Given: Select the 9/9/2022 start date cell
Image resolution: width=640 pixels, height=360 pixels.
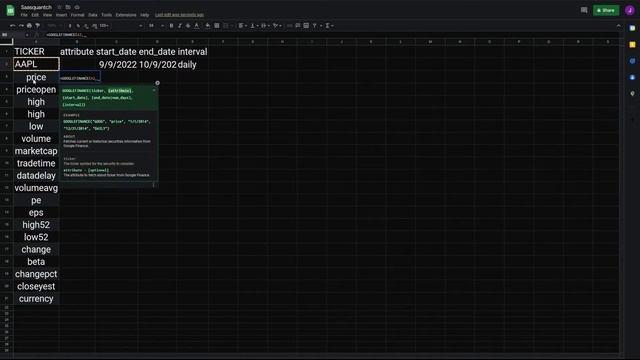Looking at the screenshot, I should click(117, 64).
